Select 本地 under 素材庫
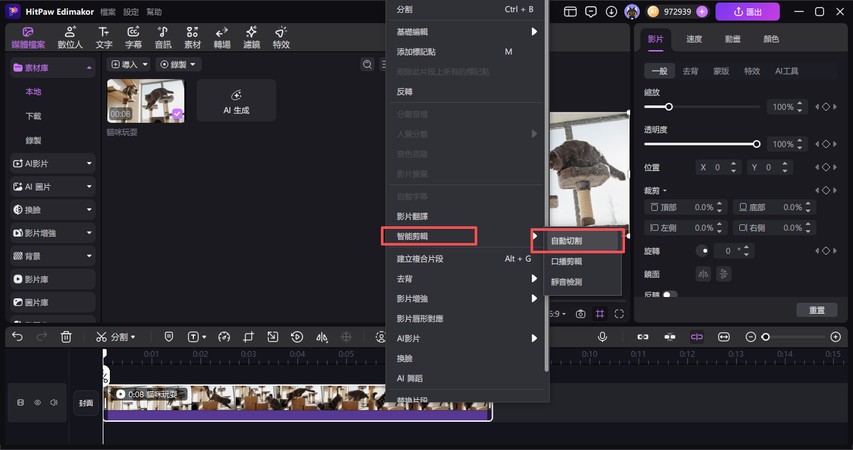The image size is (853, 450). 33,92
